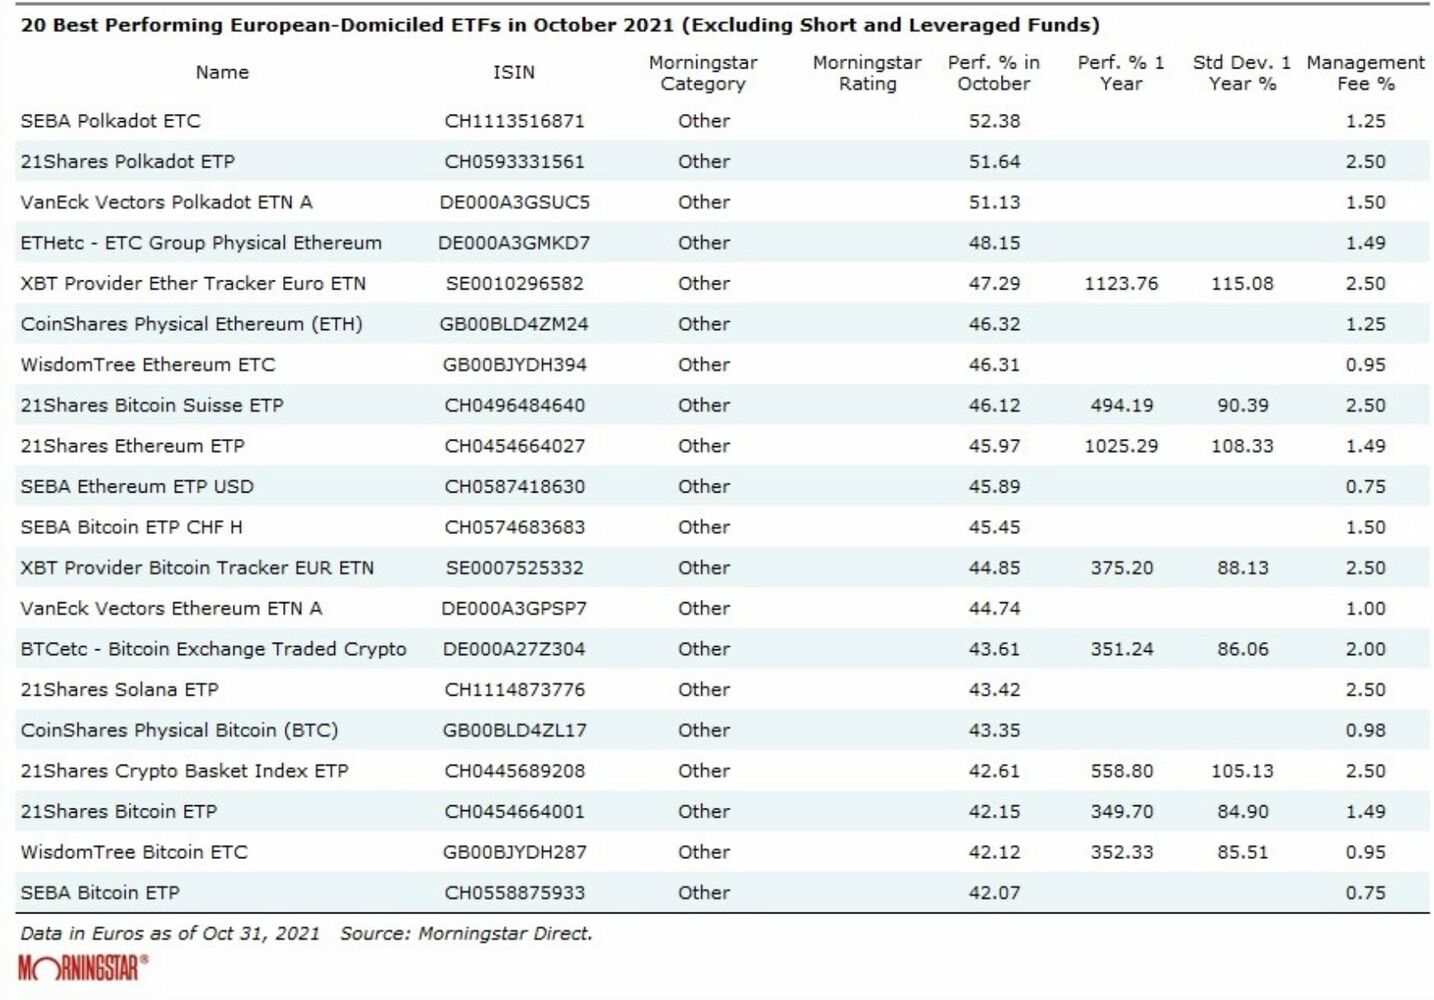The width and height of the screenshot is (1434, 1000).
Task: Click the Name column header
Action: coord(222,72)
